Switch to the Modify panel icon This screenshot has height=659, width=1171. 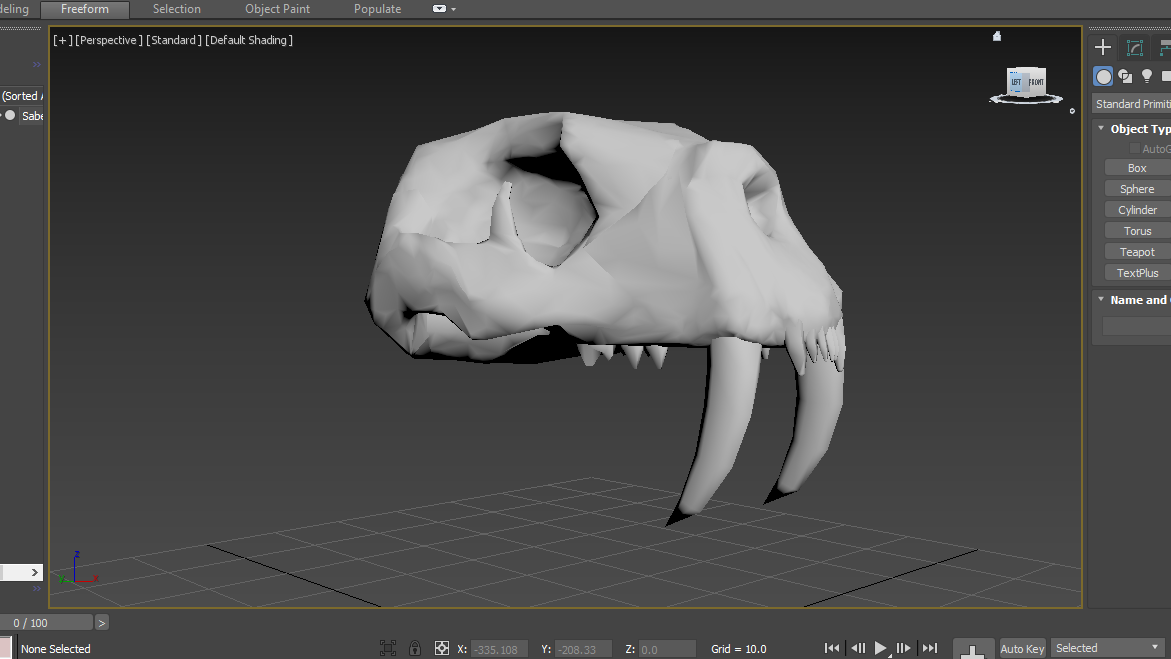pos(1135,47)
